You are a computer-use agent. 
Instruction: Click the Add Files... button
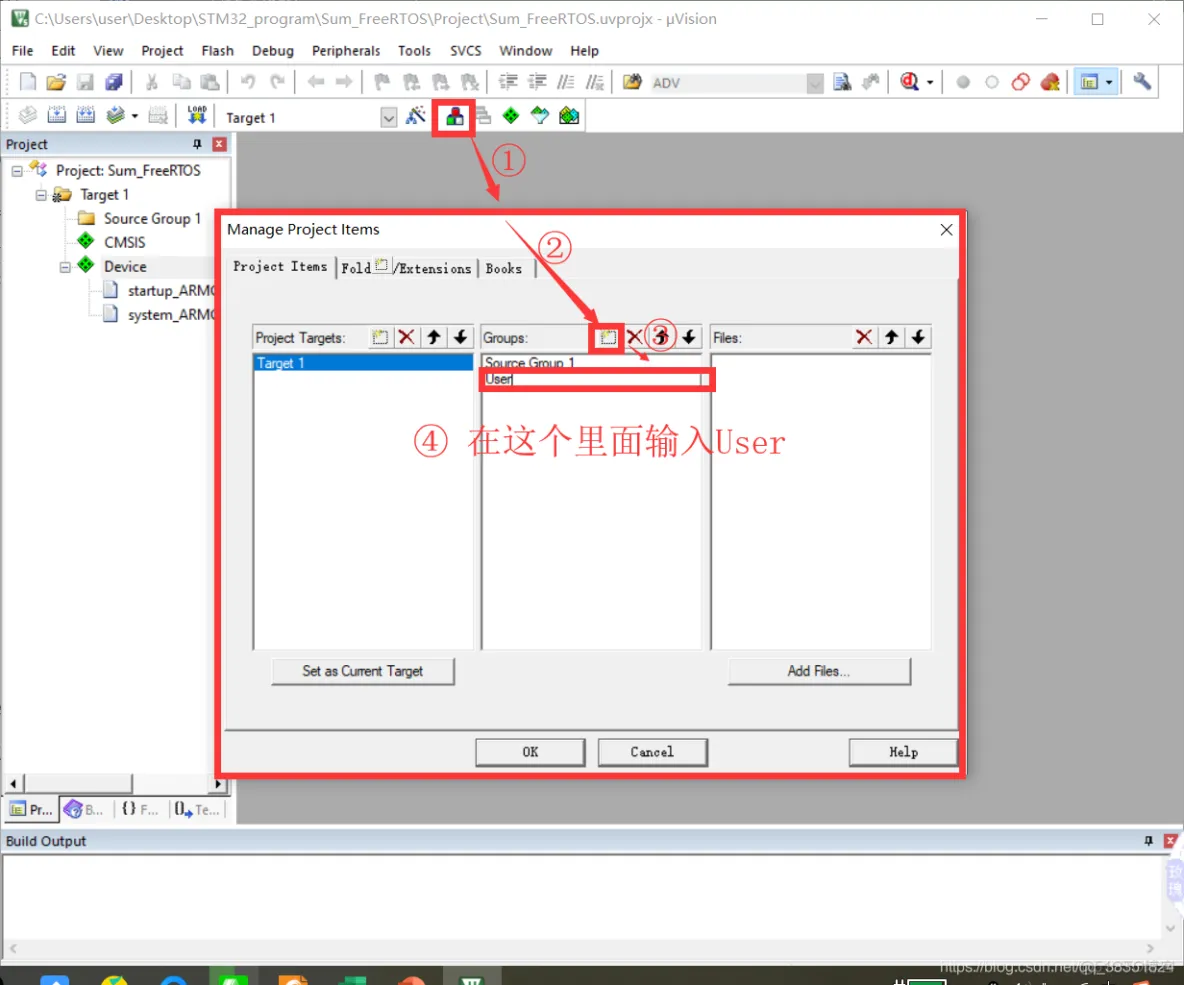[819, 671]
